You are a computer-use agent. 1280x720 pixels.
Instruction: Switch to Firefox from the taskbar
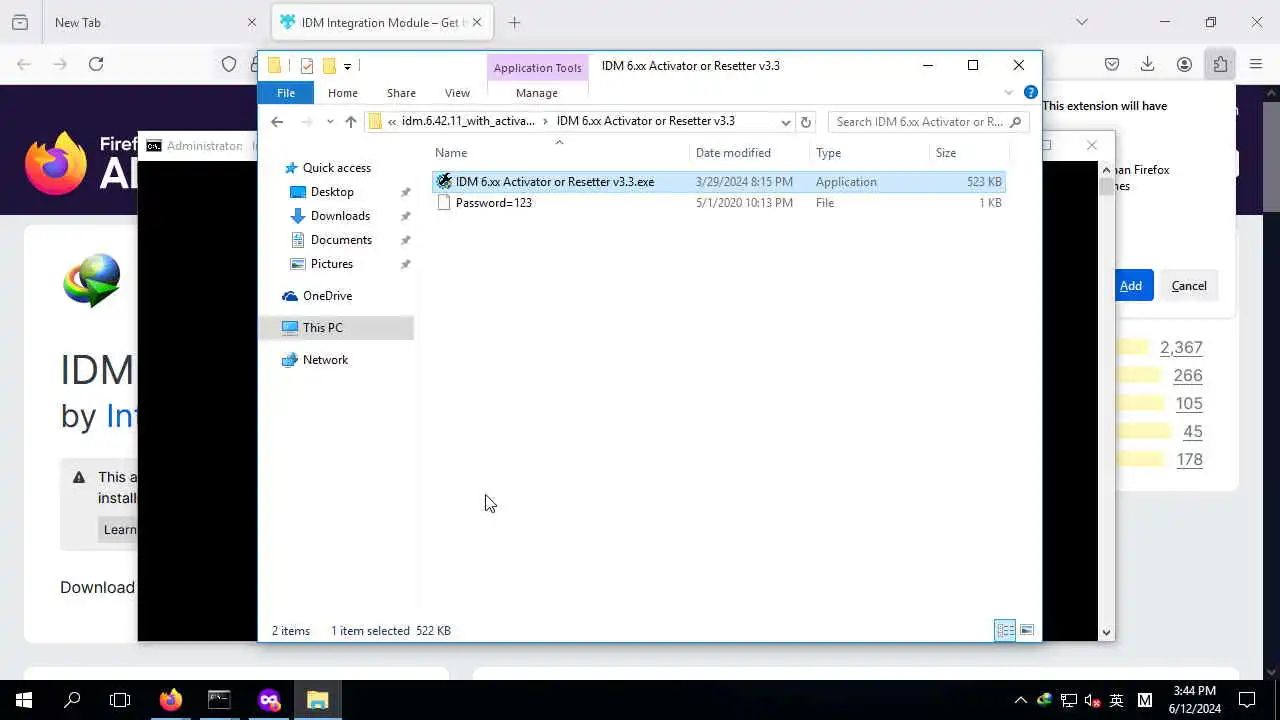(171, 700)
